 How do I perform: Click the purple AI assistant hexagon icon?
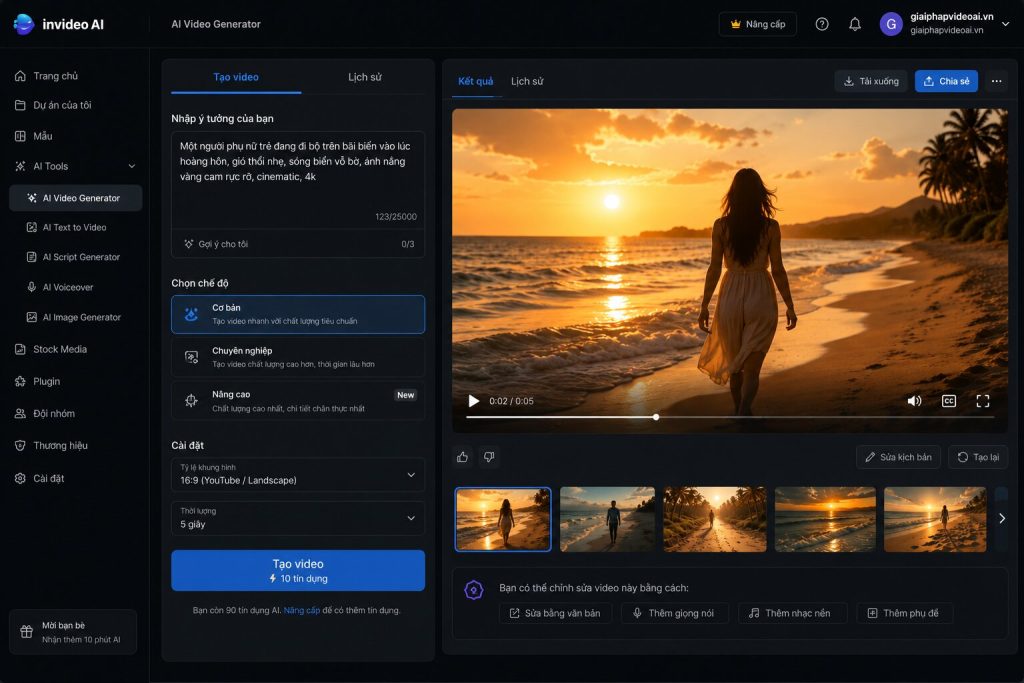click(x=473, y=590)
